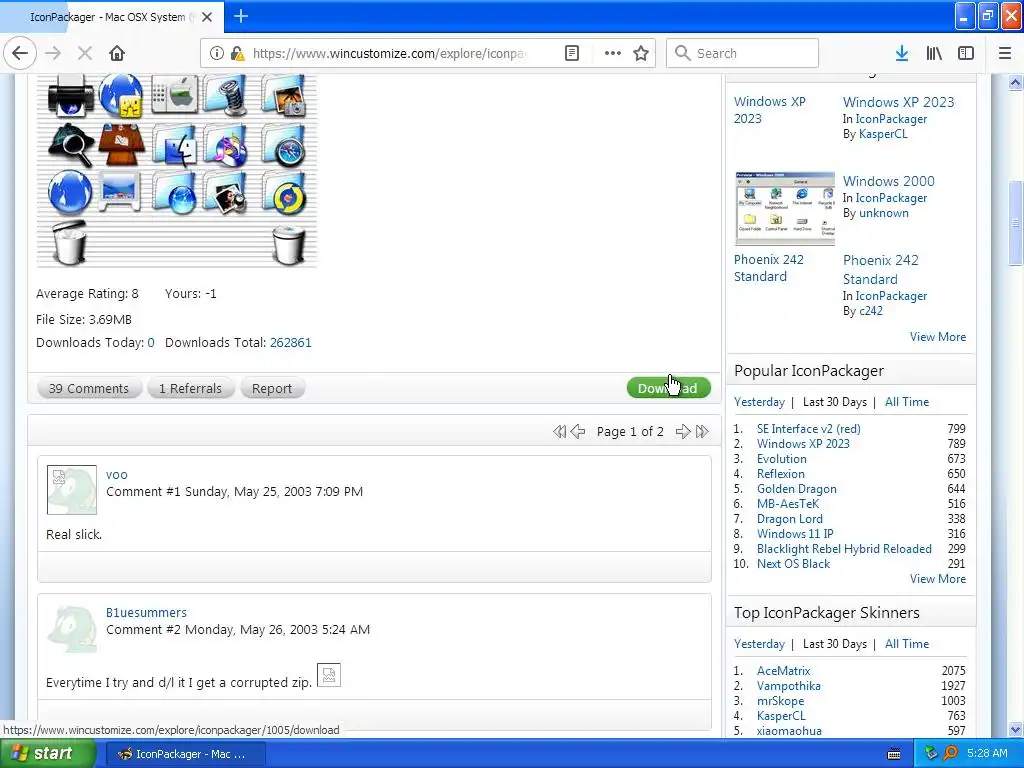
Task: Open a new browser tab
Action: pos(241,16)
